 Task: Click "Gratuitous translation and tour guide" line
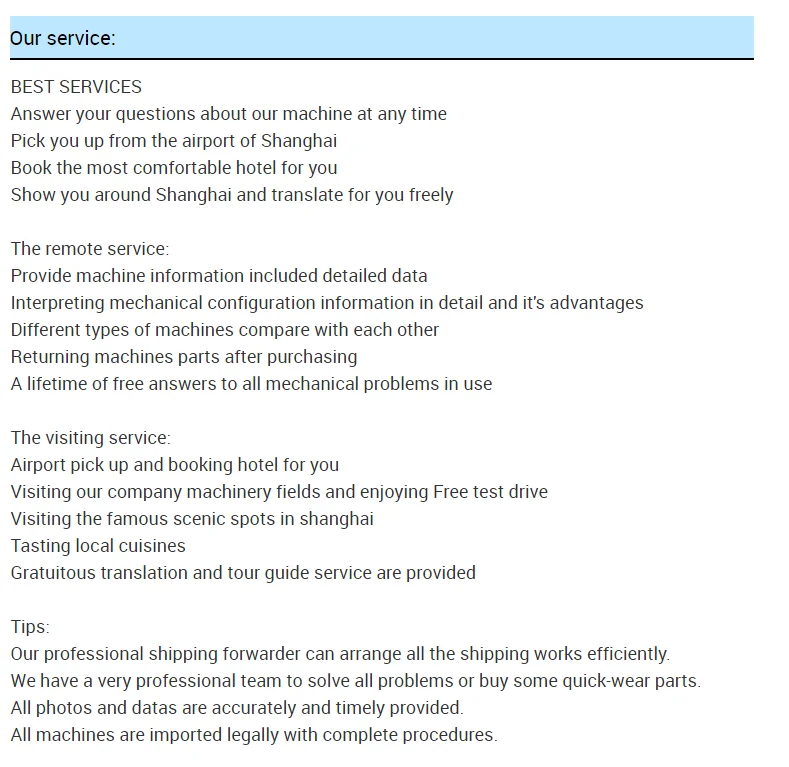click(243, 573)
